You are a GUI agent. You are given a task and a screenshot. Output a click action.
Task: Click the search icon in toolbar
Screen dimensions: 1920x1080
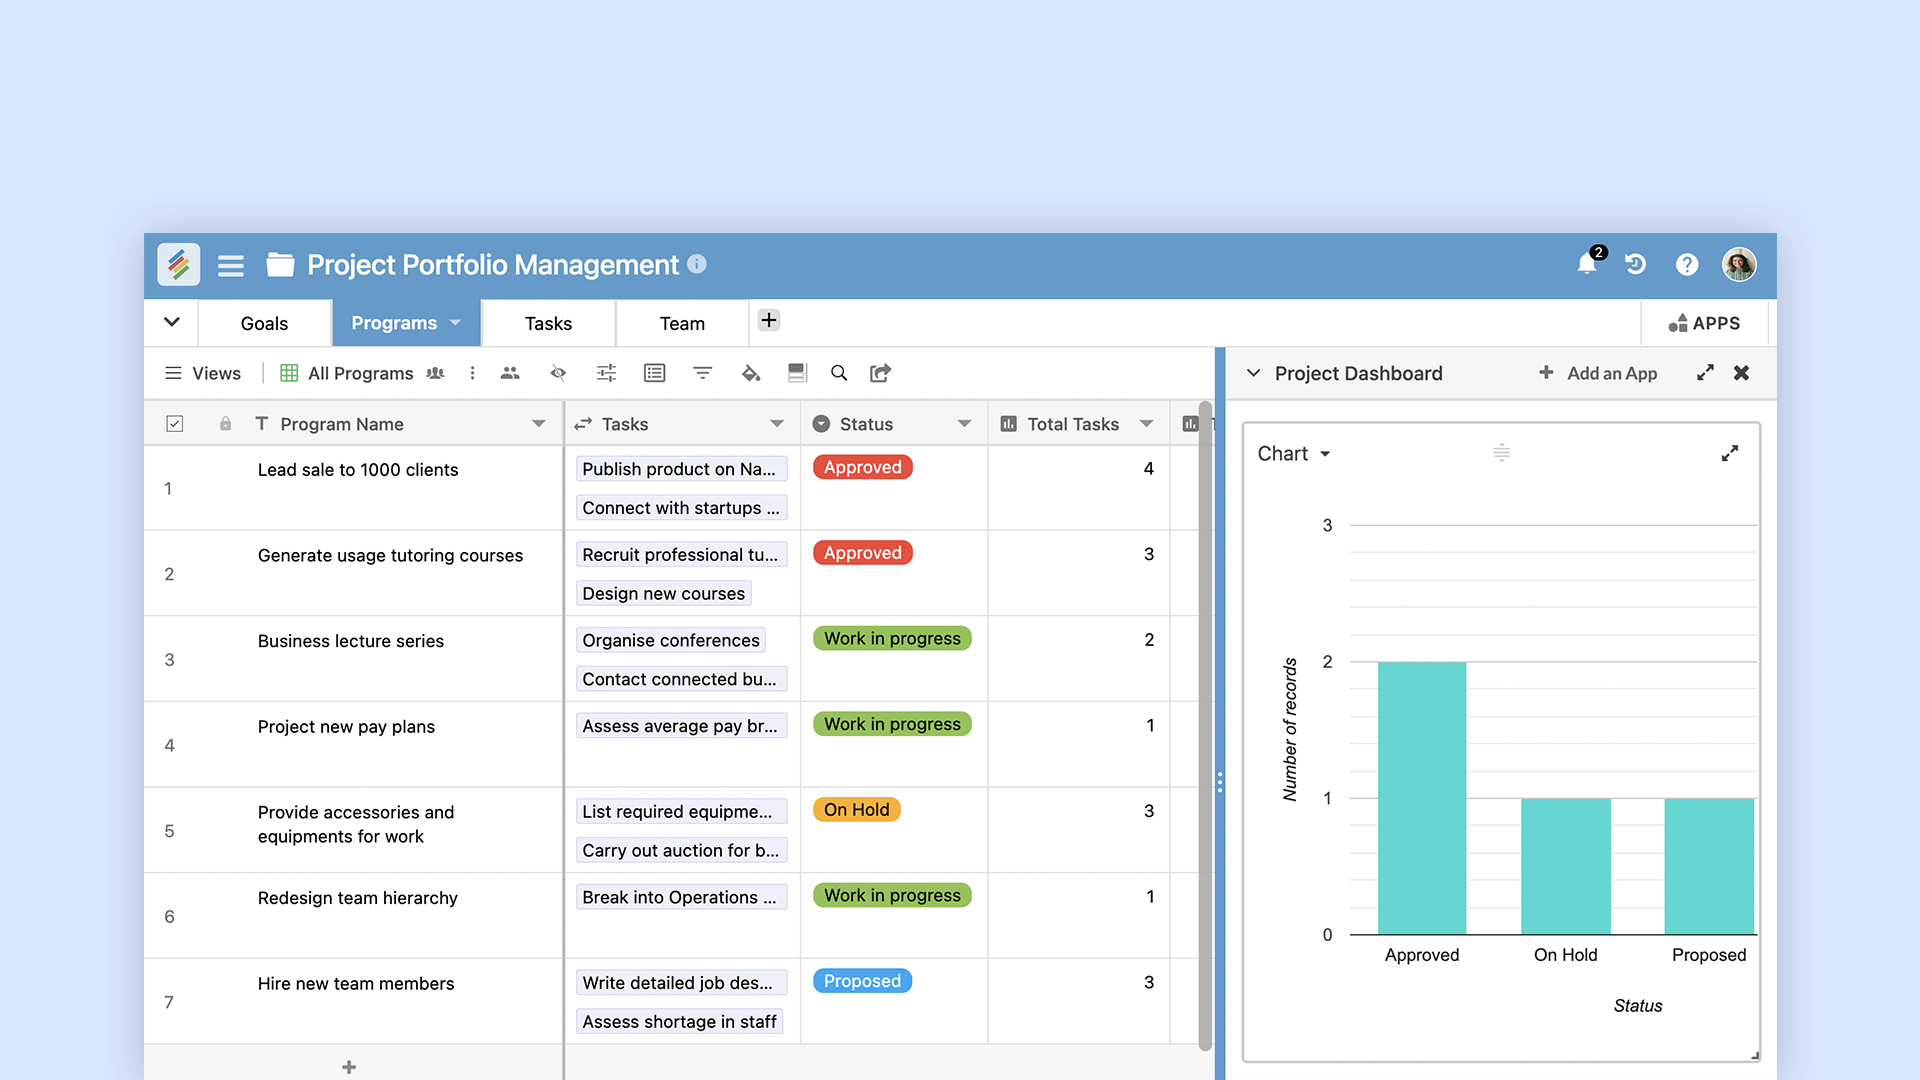pyautogui.click(x=837, y=373)
